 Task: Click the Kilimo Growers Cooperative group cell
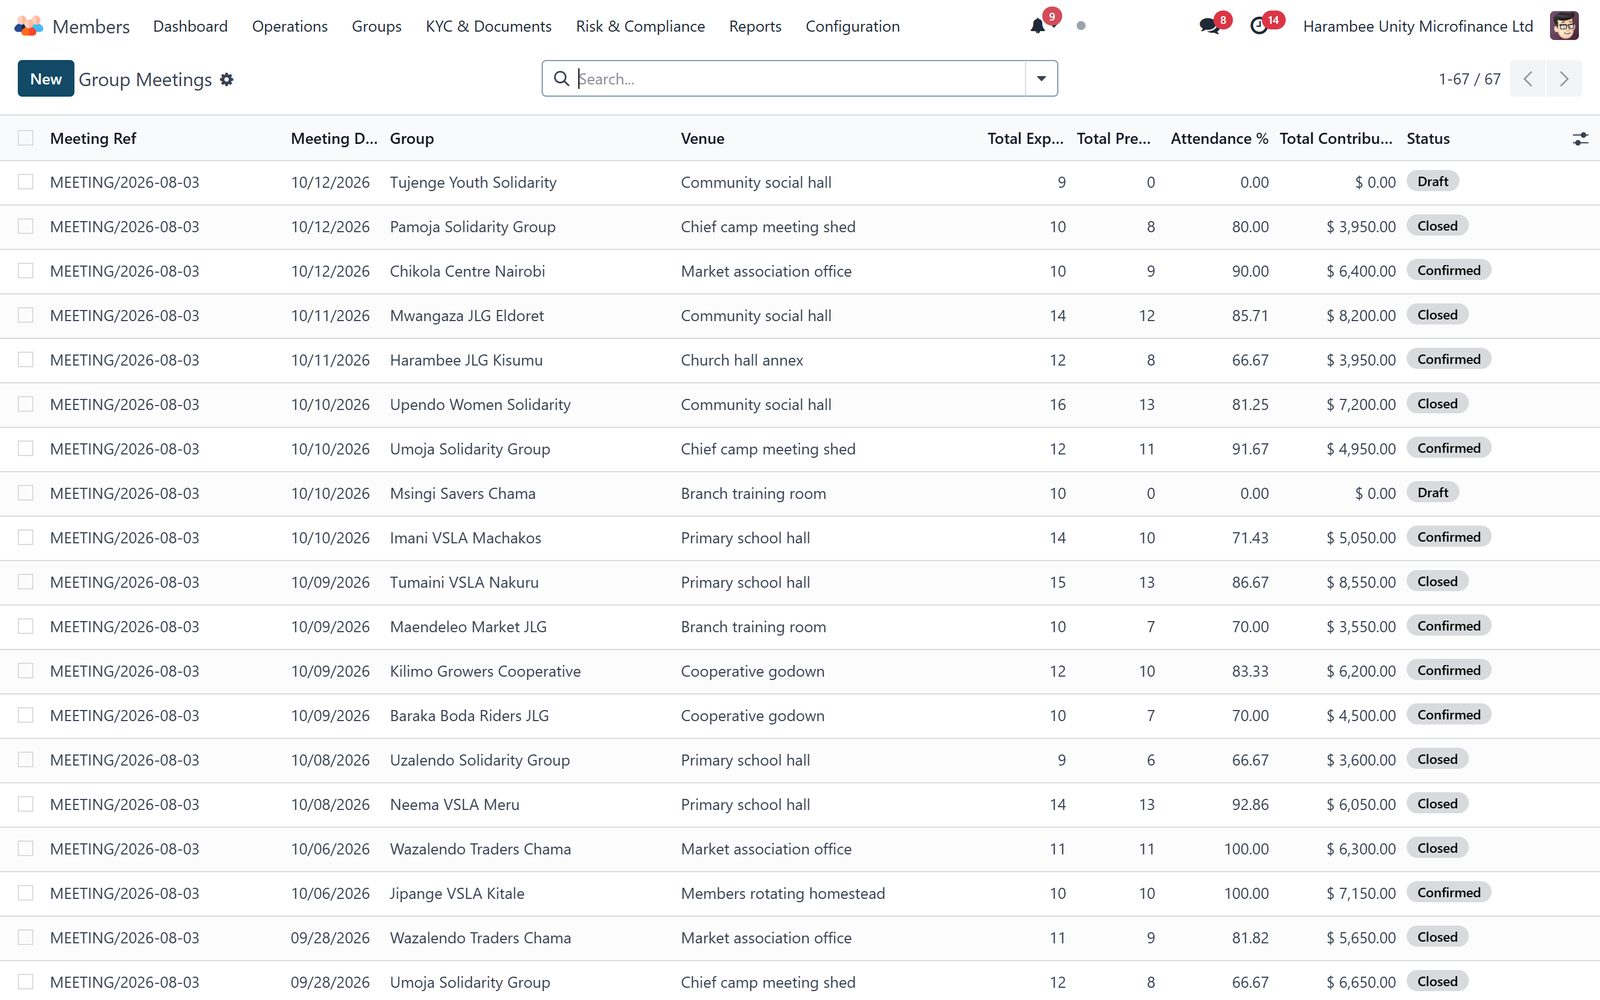[485, 671]
